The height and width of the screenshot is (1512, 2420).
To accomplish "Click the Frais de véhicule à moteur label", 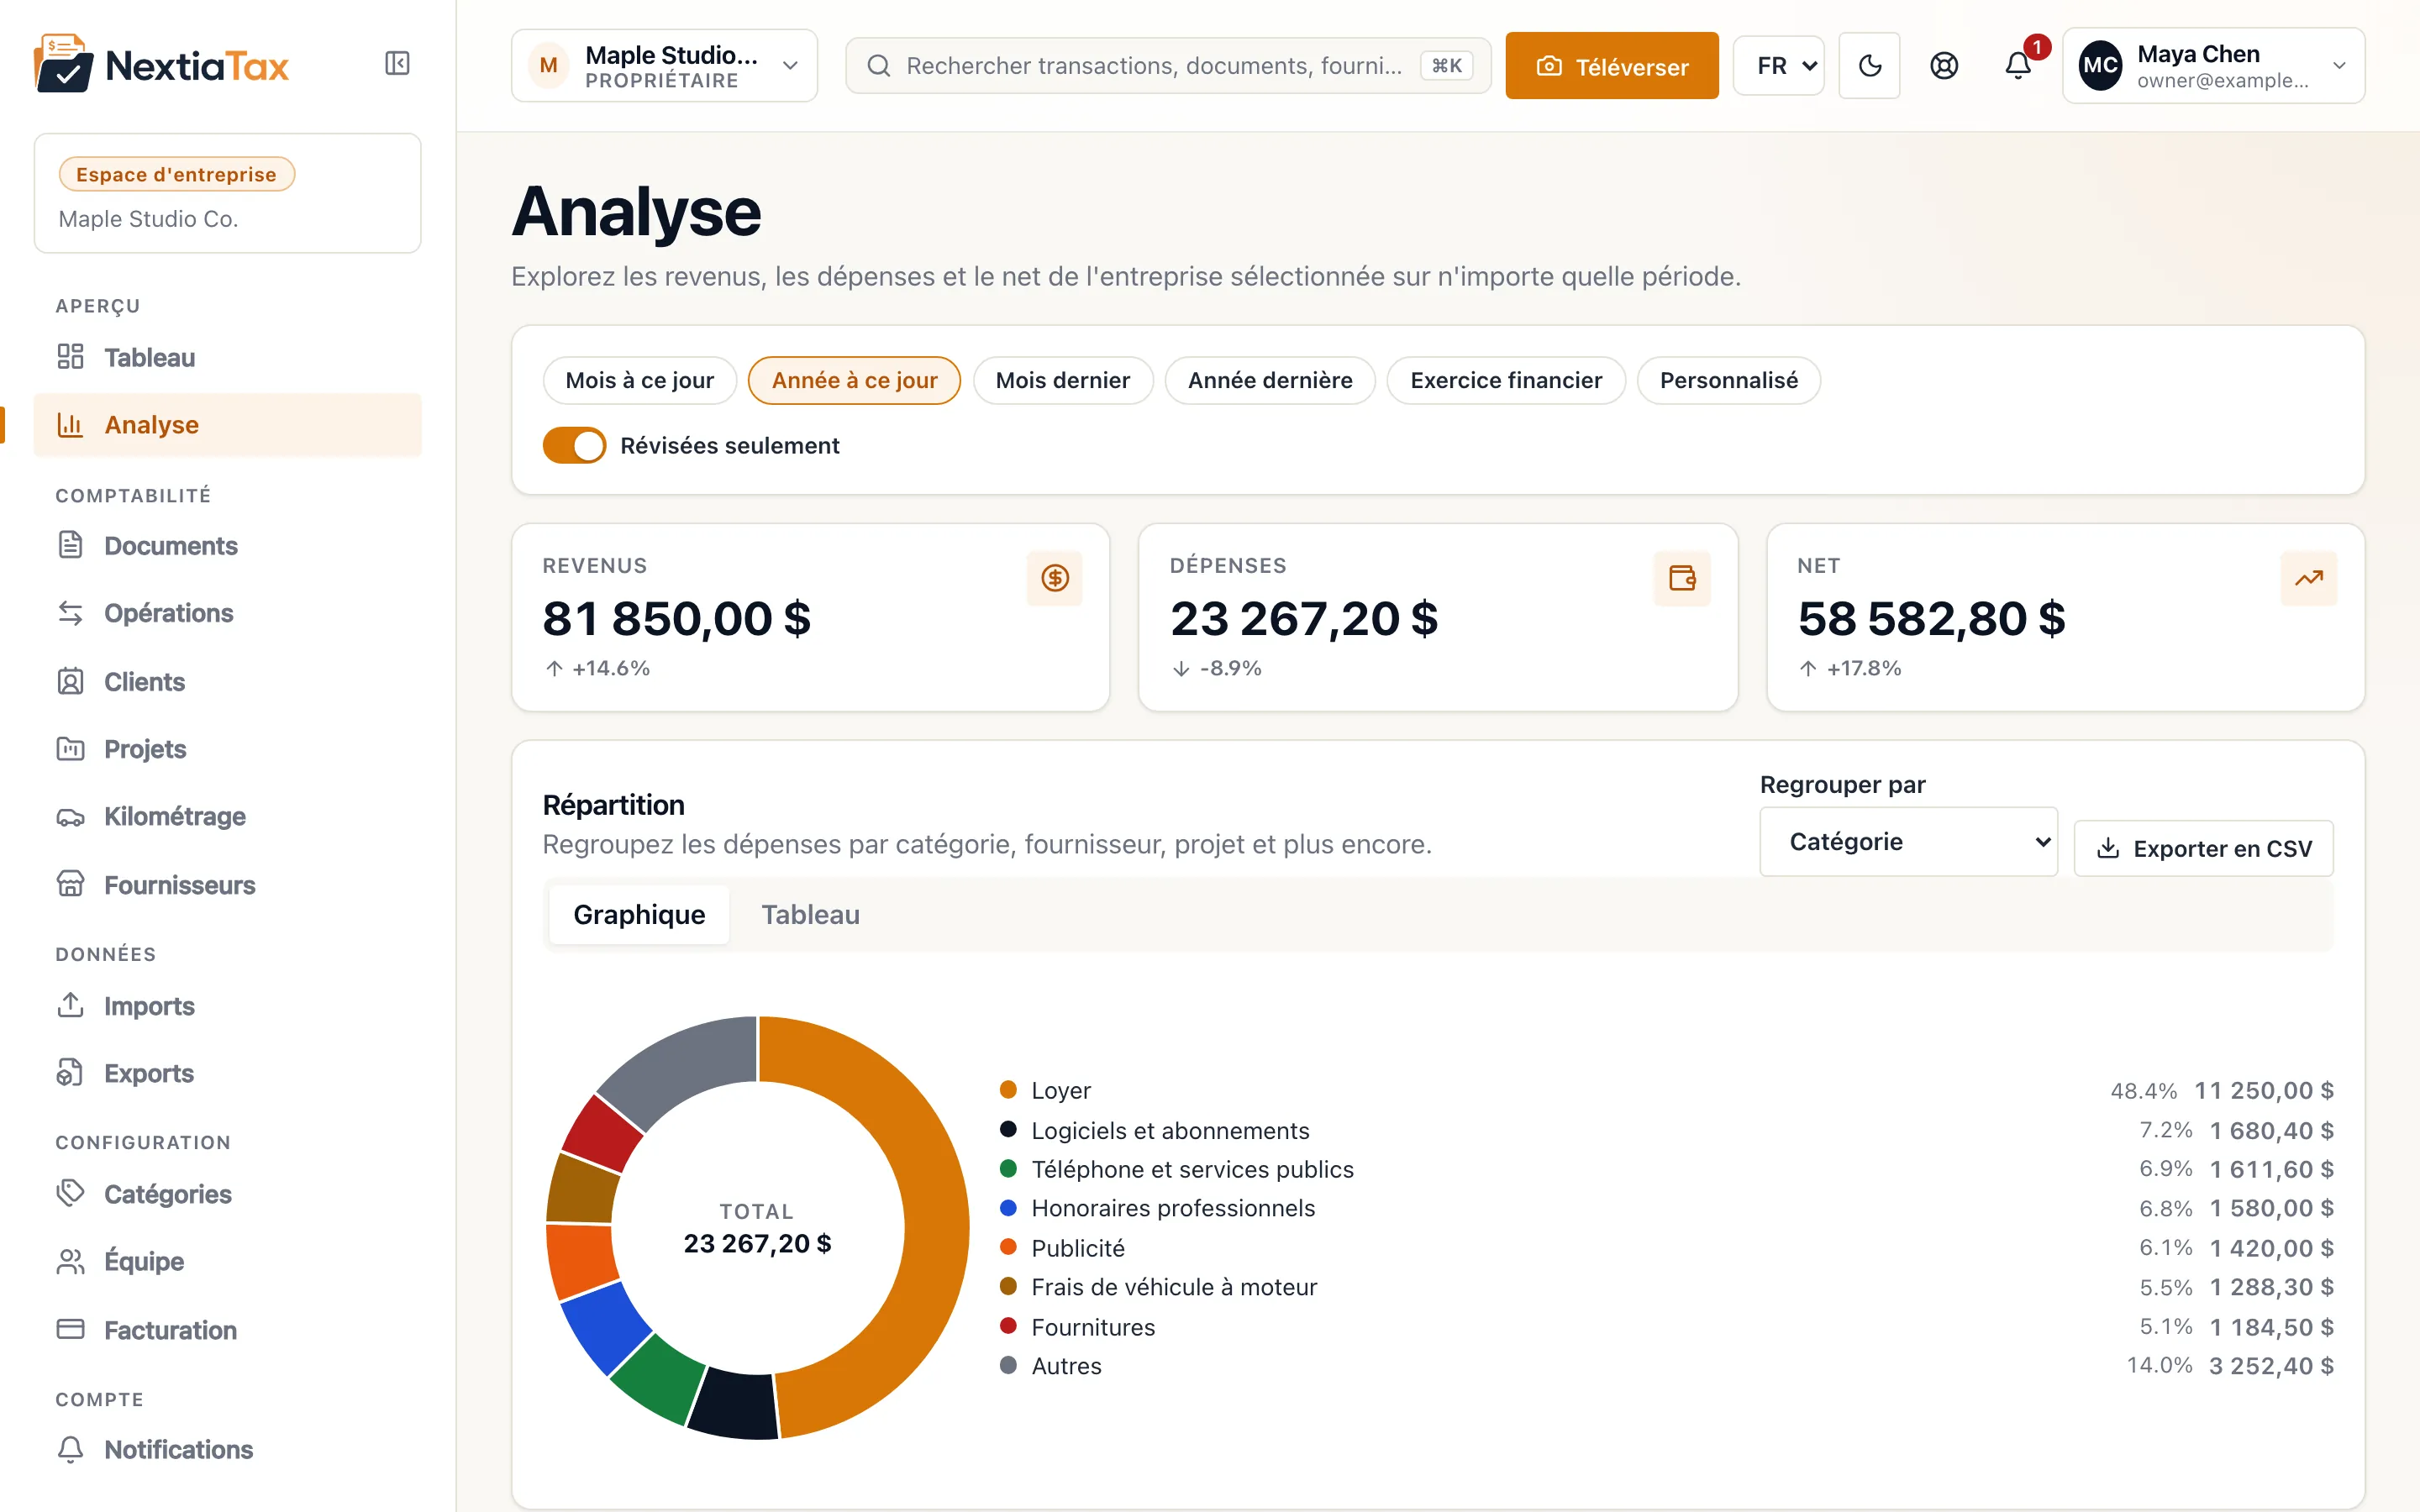I will pyautogui.click(x=1174, y=1287).
